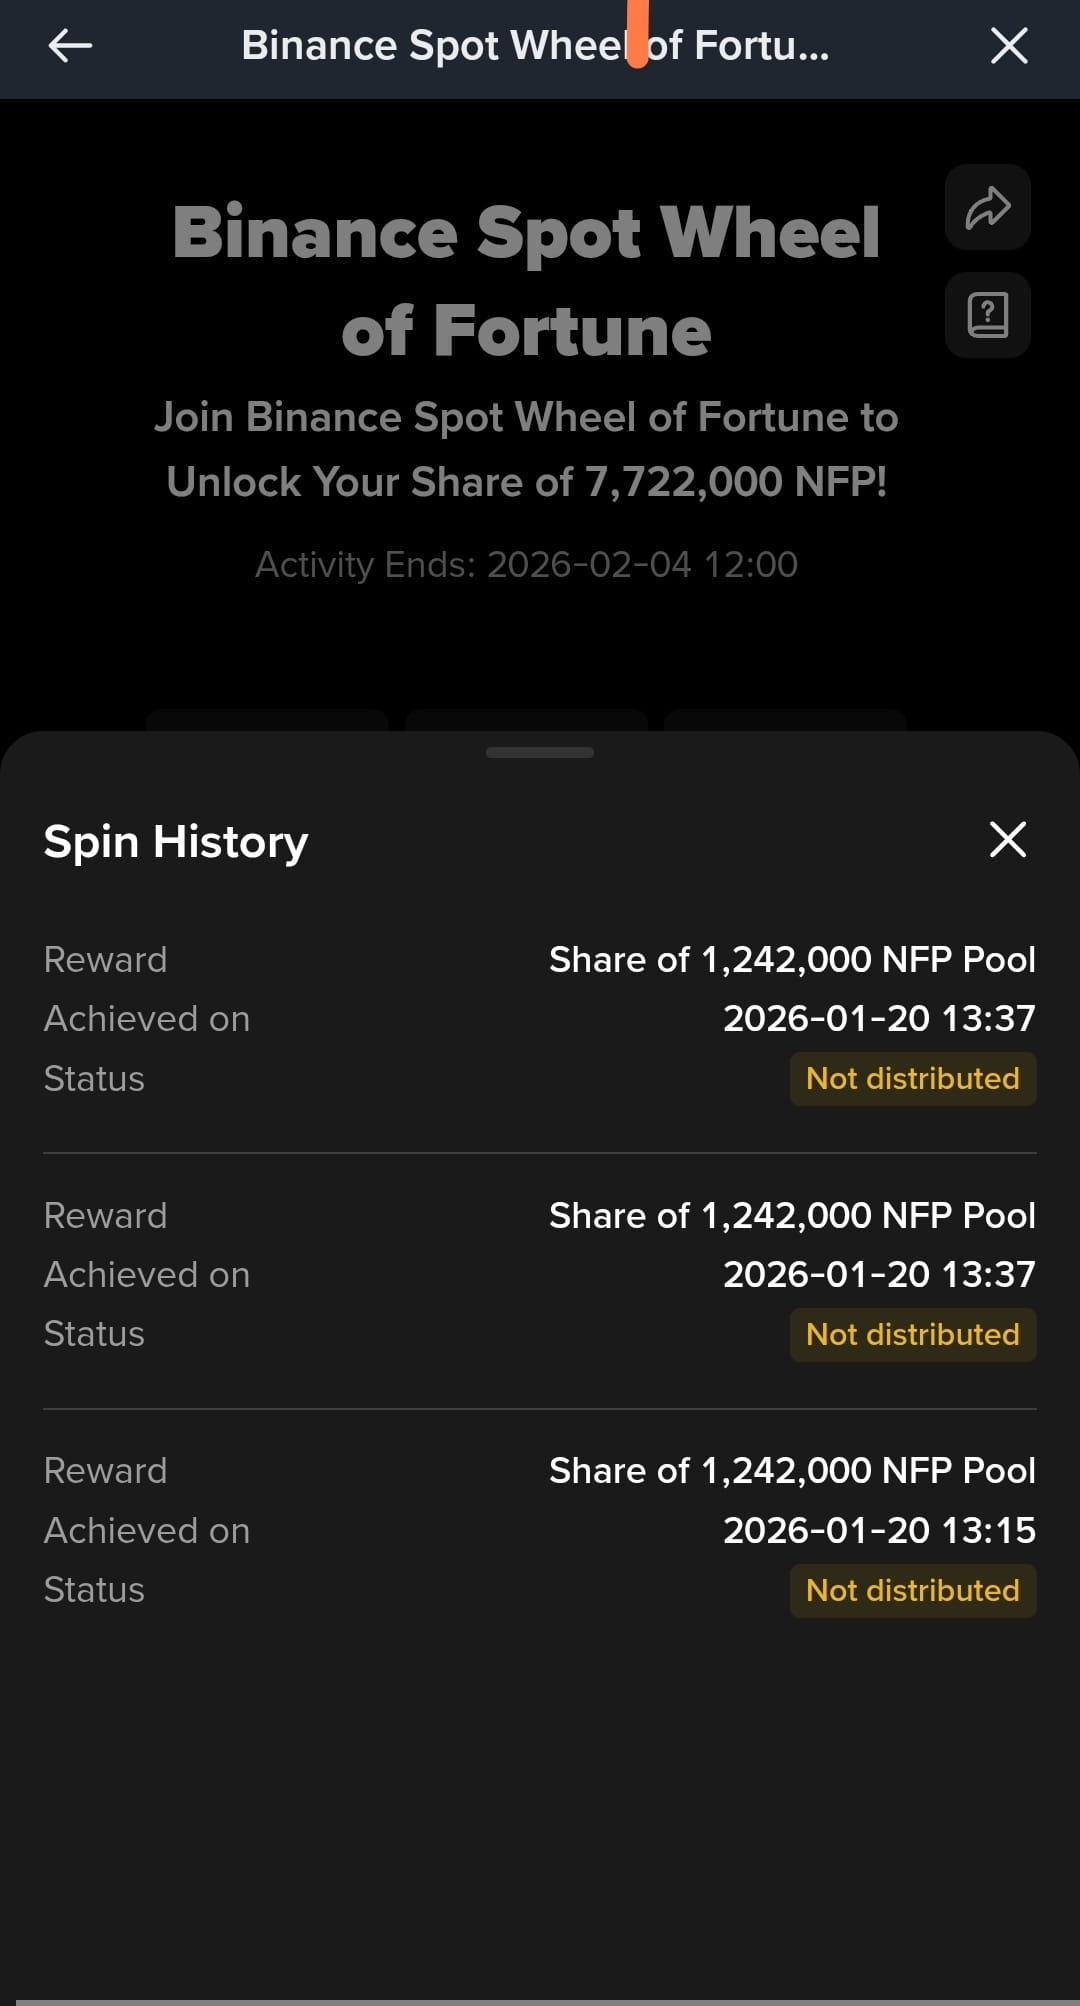Select the NFP Pool reward of the 13:15 spin
This screenshot has width=1080, height=2006.
coord(792,1471)
